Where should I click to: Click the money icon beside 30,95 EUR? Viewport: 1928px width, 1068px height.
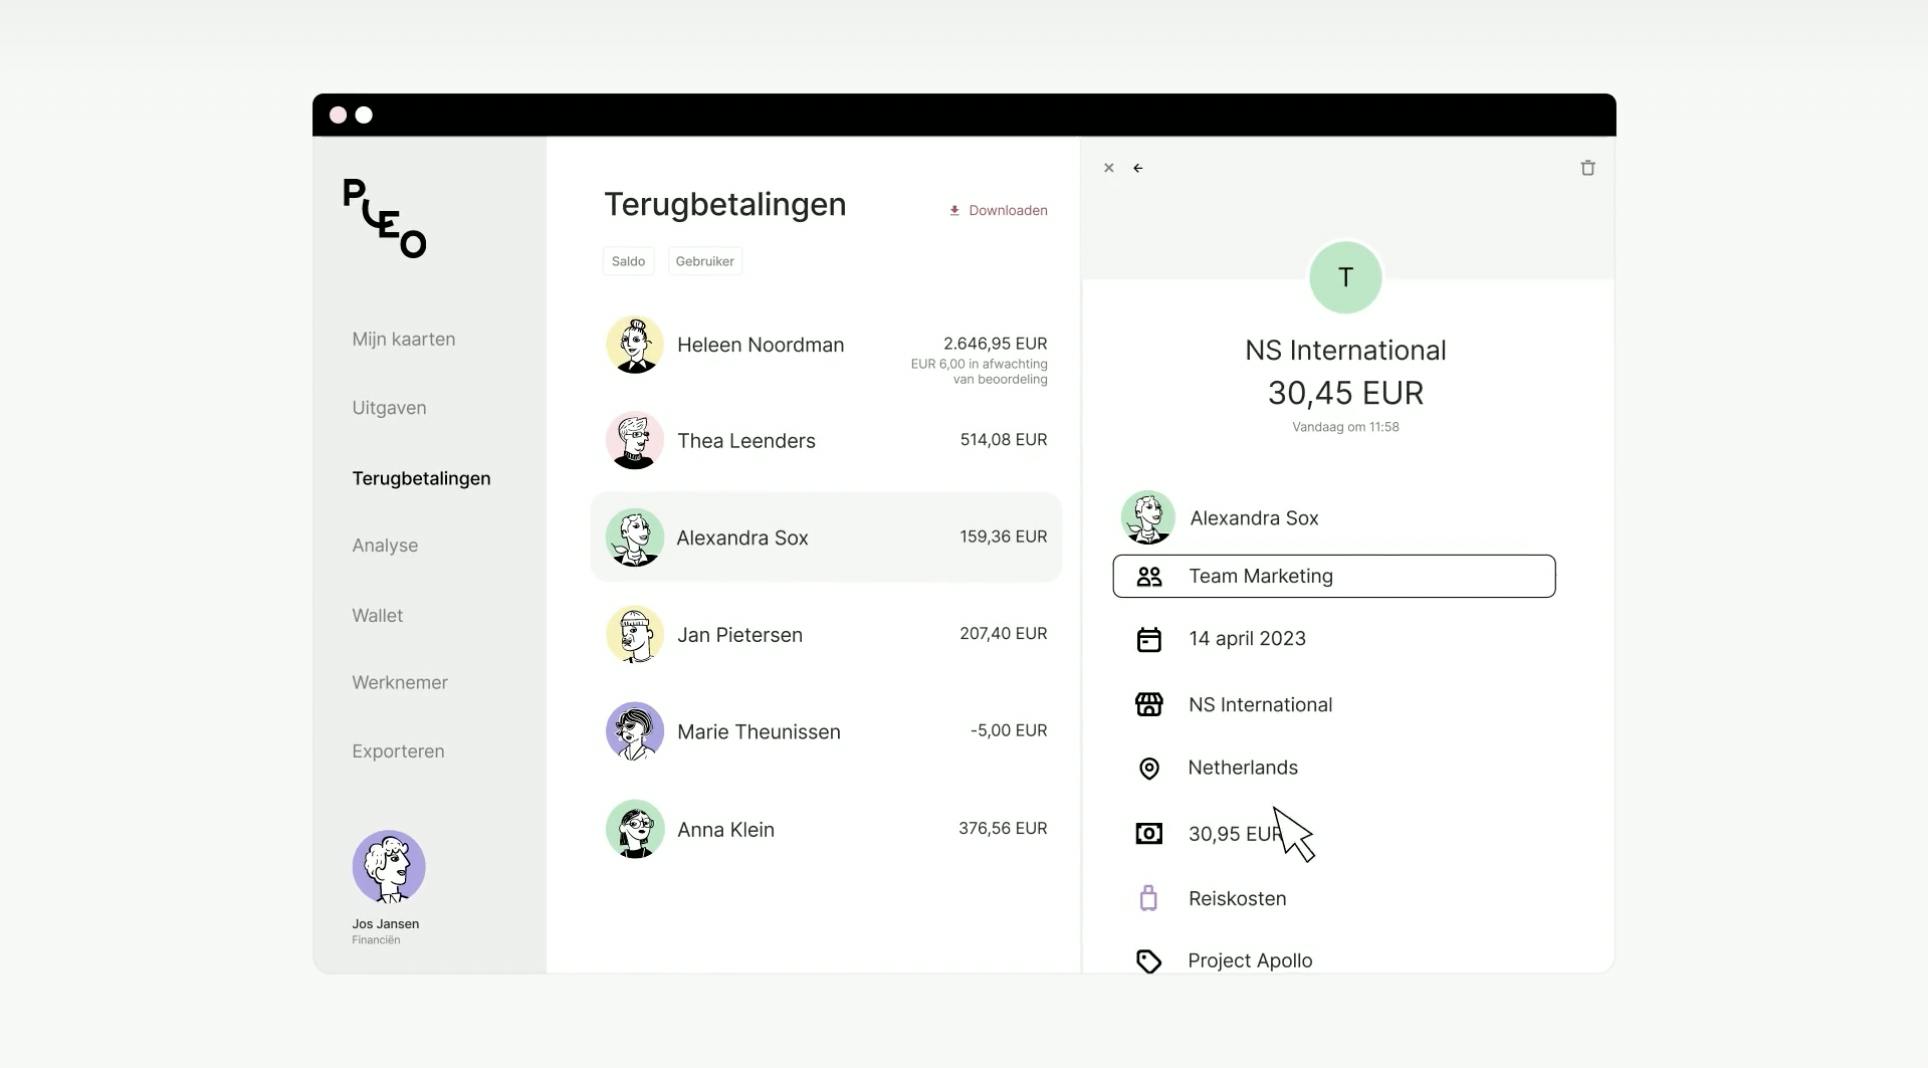pos(1149,834)
